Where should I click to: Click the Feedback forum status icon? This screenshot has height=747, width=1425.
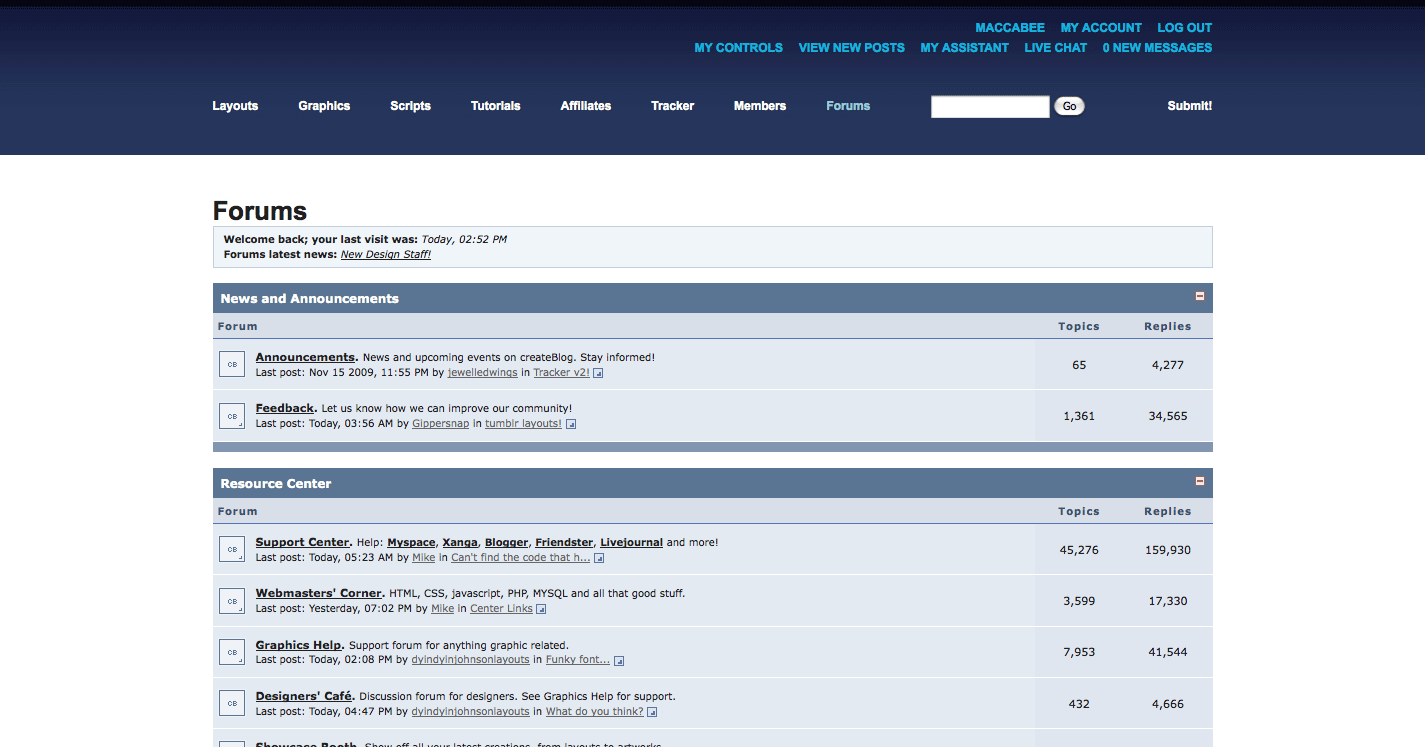pyautogui.click(x=232, y=415)
